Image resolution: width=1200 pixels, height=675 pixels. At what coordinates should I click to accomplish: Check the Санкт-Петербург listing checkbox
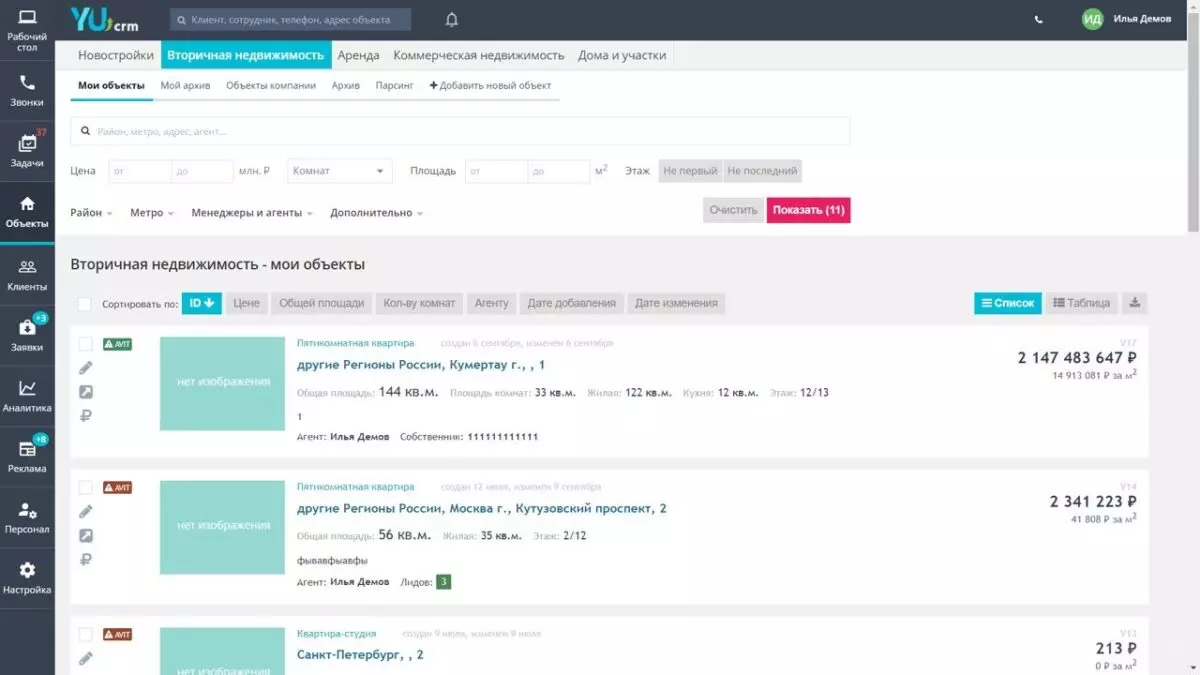tap(86, 634)
